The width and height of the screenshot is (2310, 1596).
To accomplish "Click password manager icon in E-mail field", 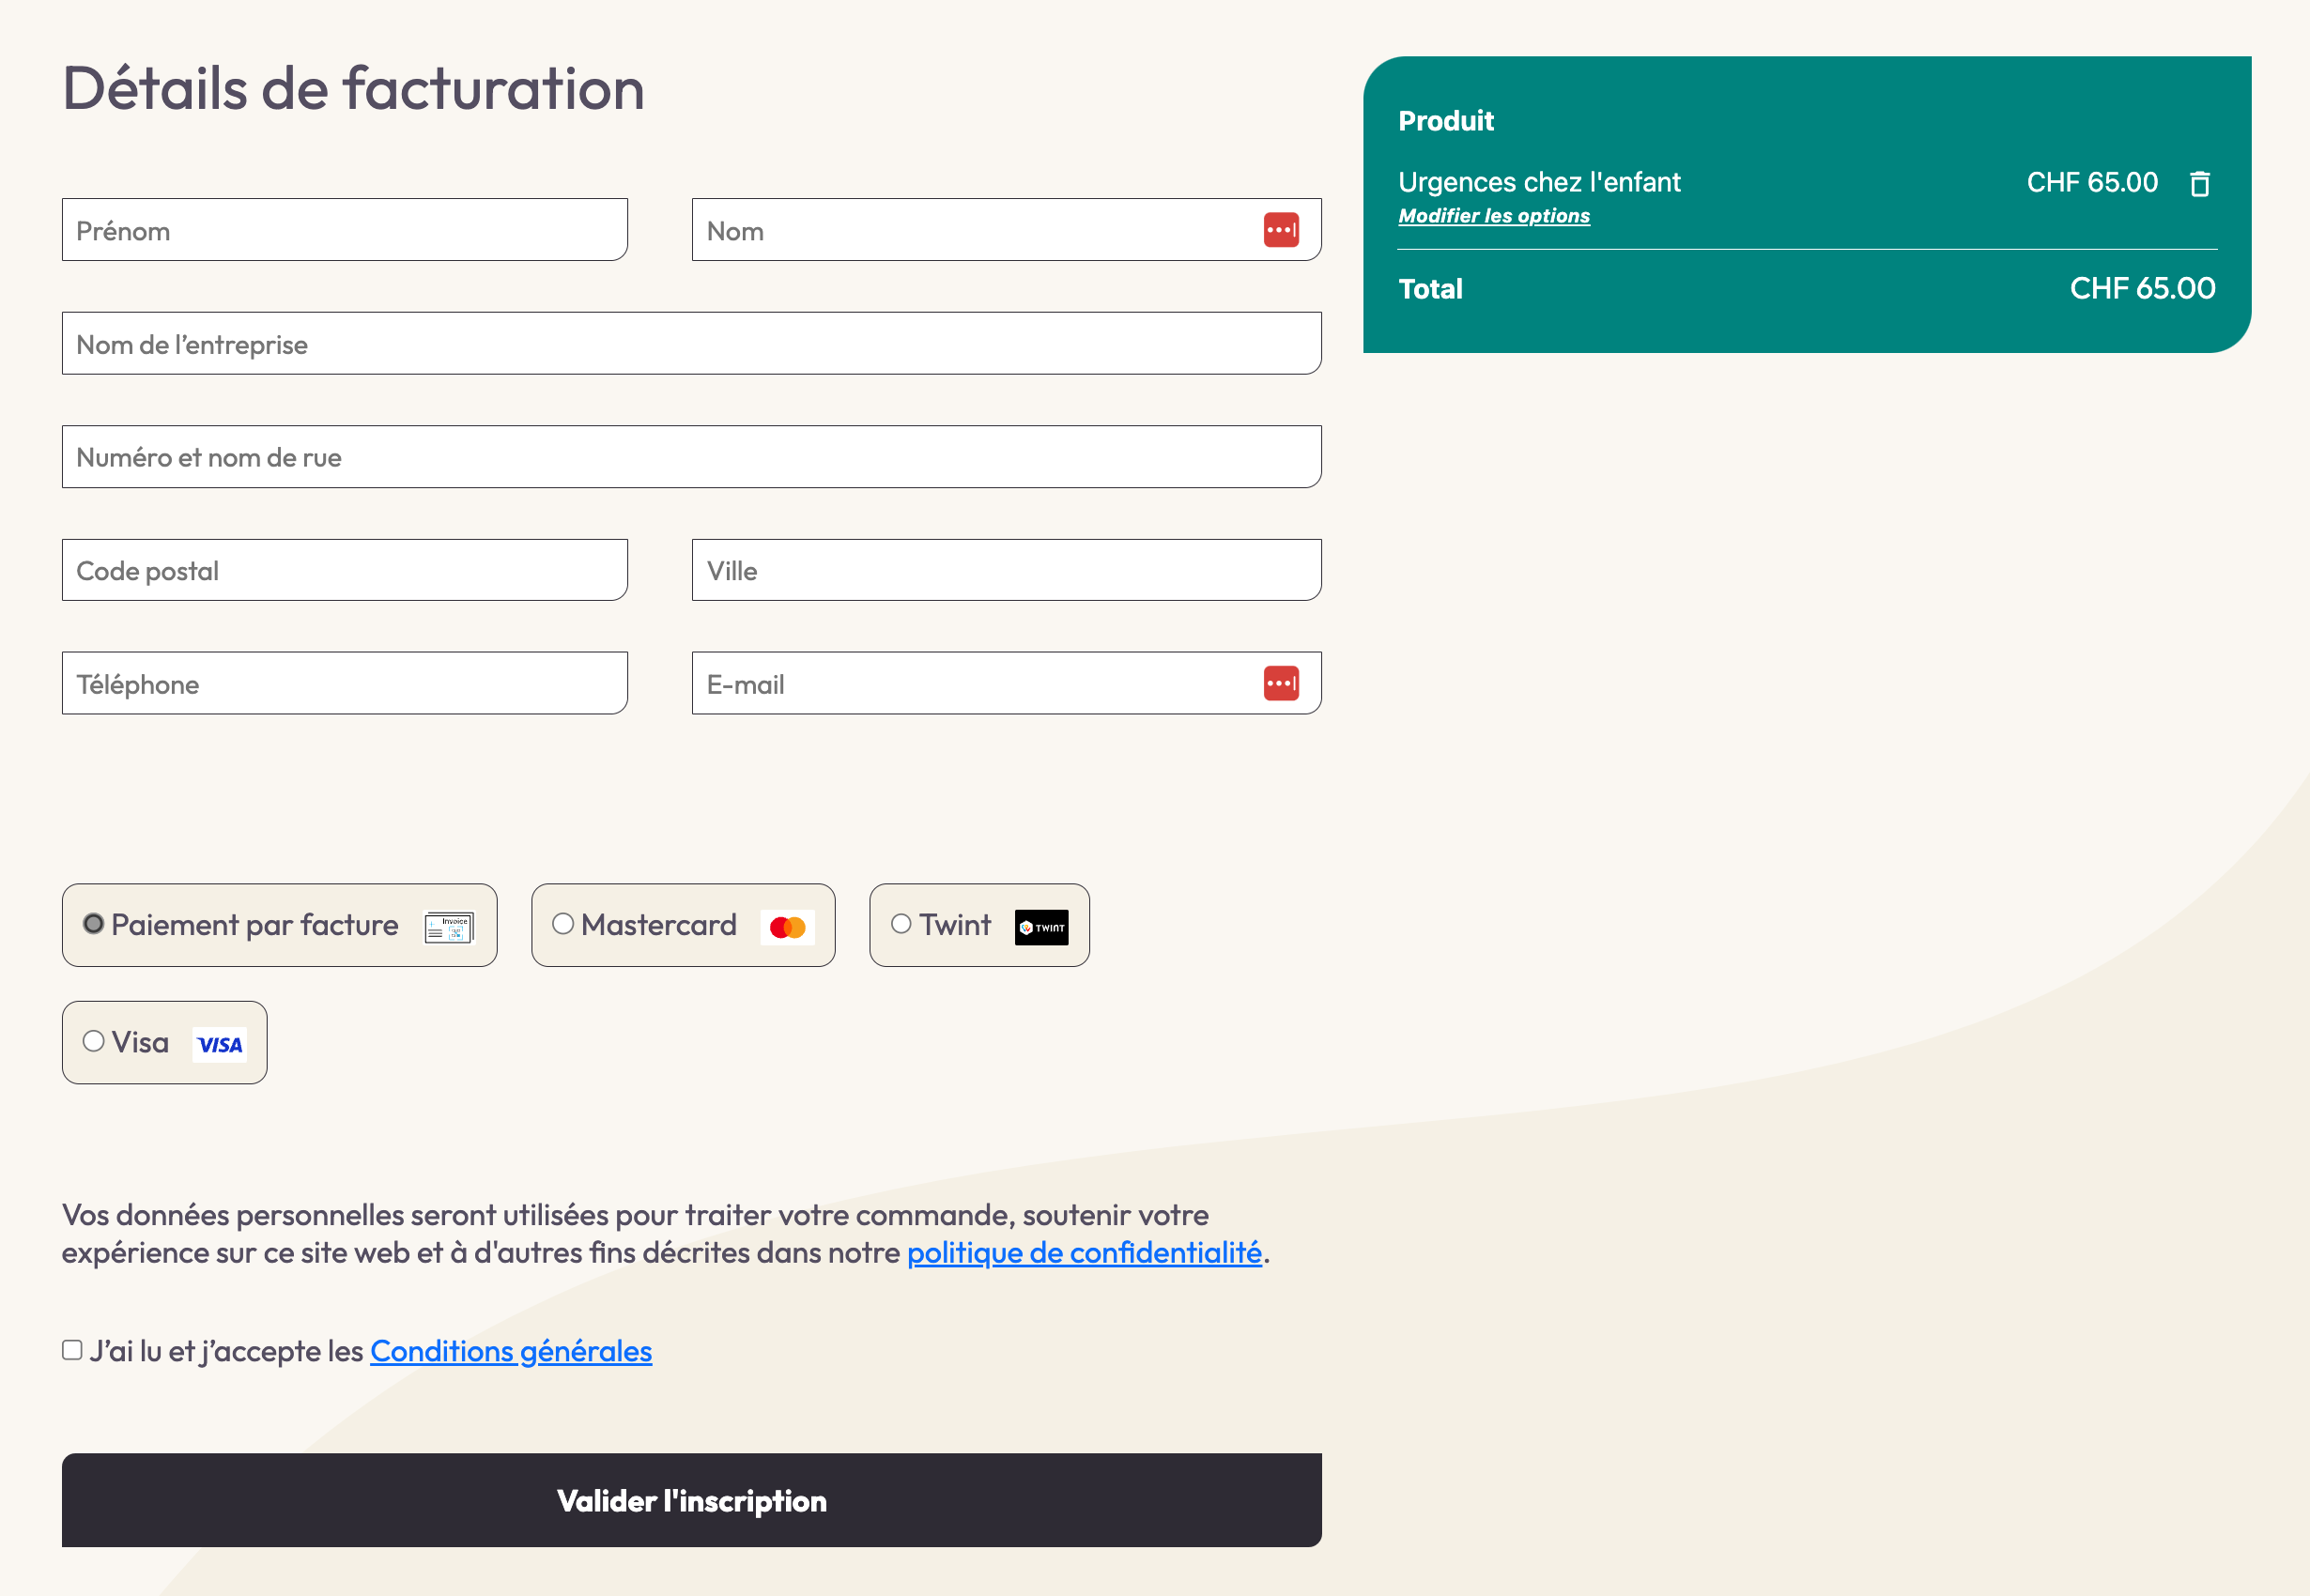I will (x=1280, y=684).
